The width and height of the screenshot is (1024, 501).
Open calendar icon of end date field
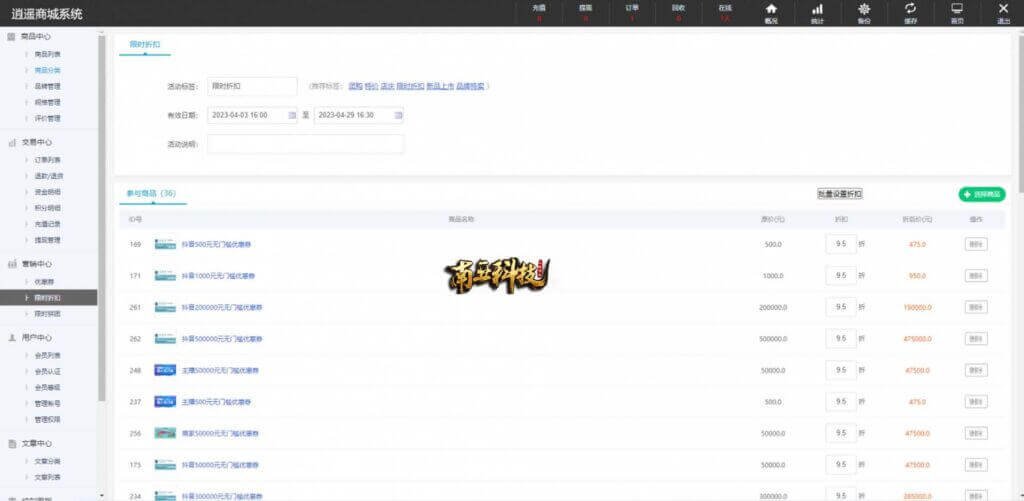click(398, 115)
